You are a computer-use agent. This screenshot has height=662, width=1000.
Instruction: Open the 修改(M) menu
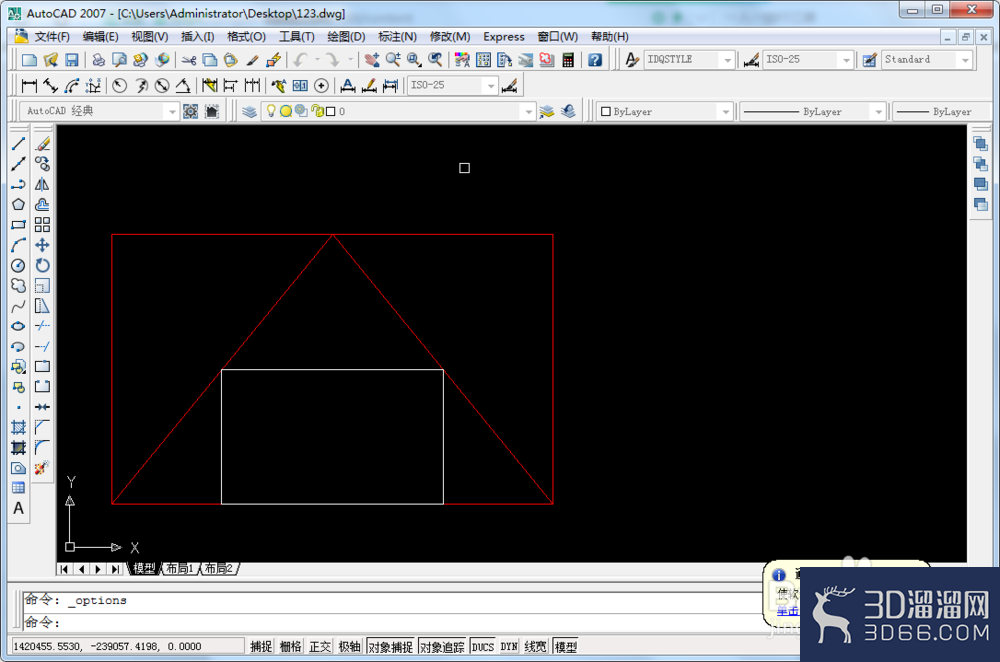(x=450, y=37)
